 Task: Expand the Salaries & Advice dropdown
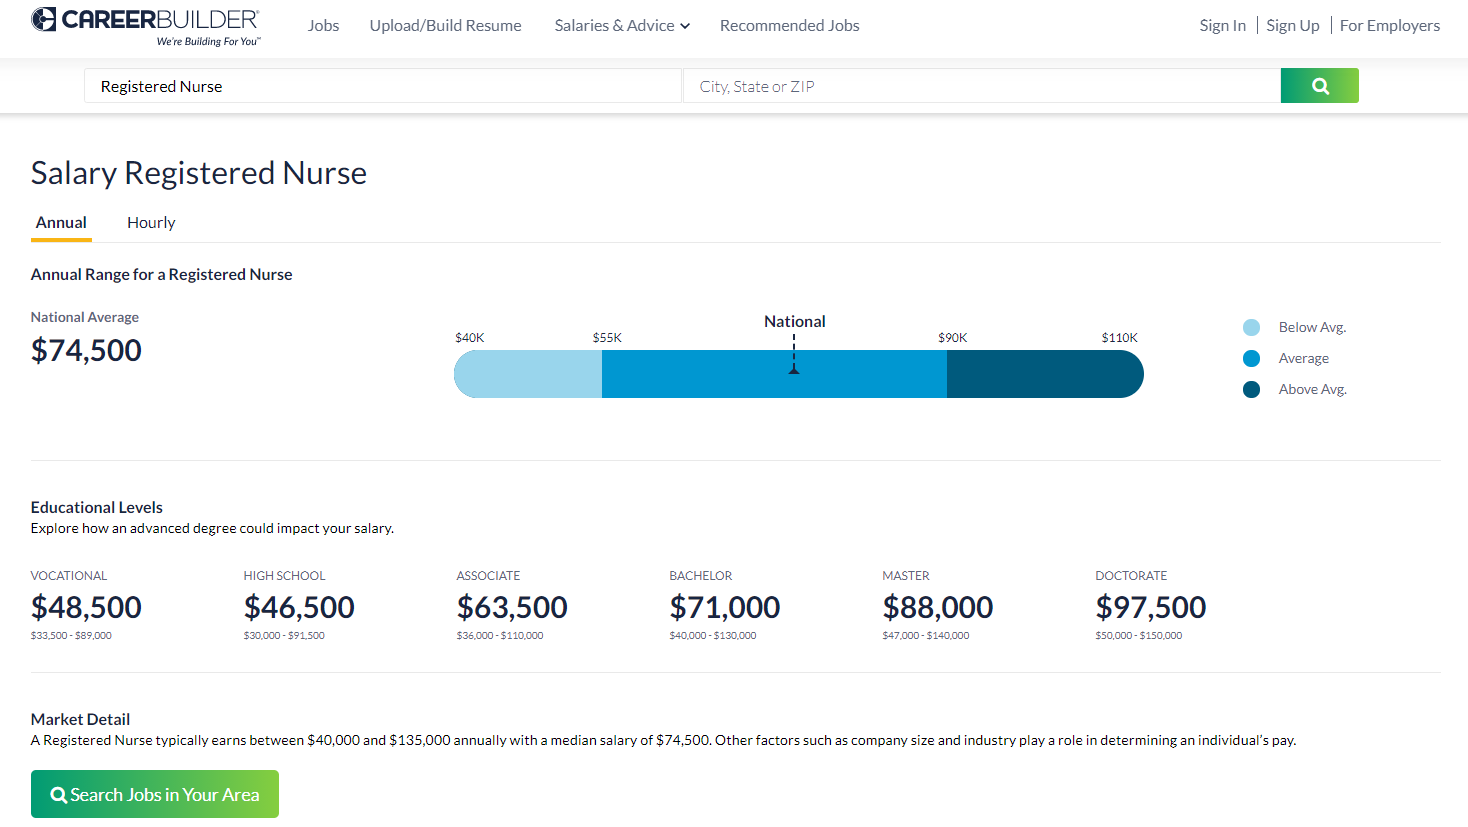[622, 25]
